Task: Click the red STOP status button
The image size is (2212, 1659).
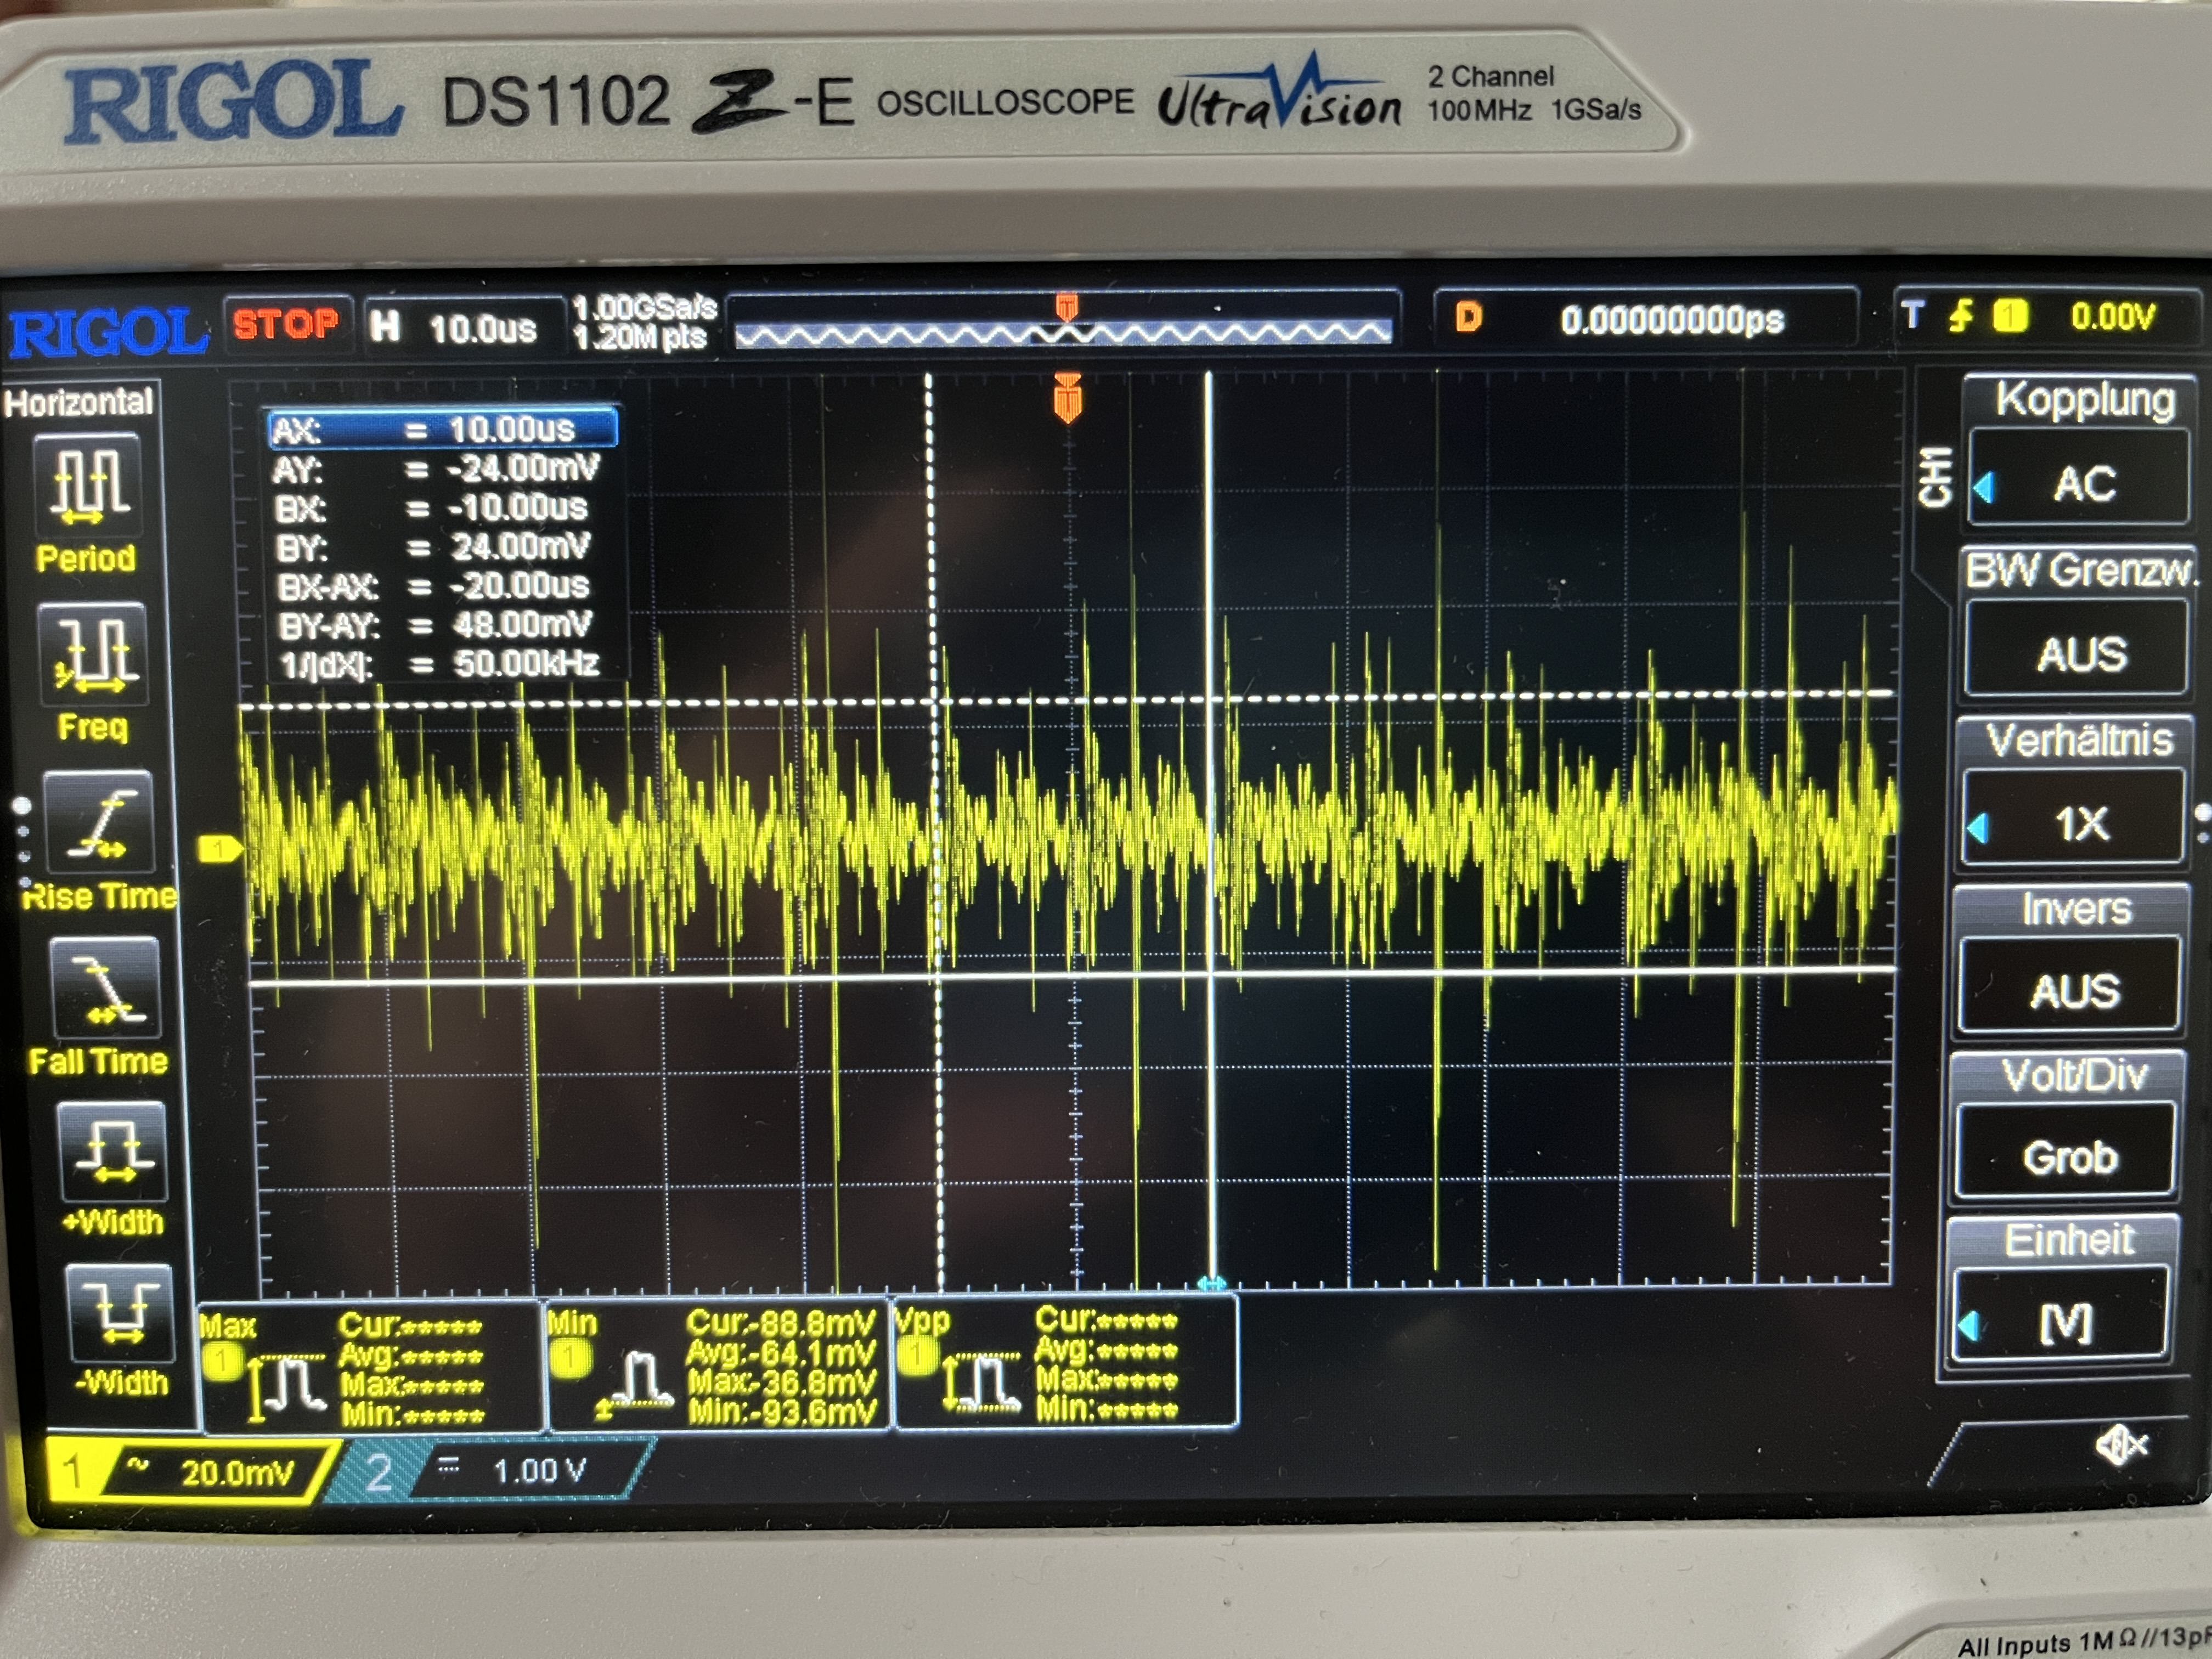Action: [x=286, y=324]
